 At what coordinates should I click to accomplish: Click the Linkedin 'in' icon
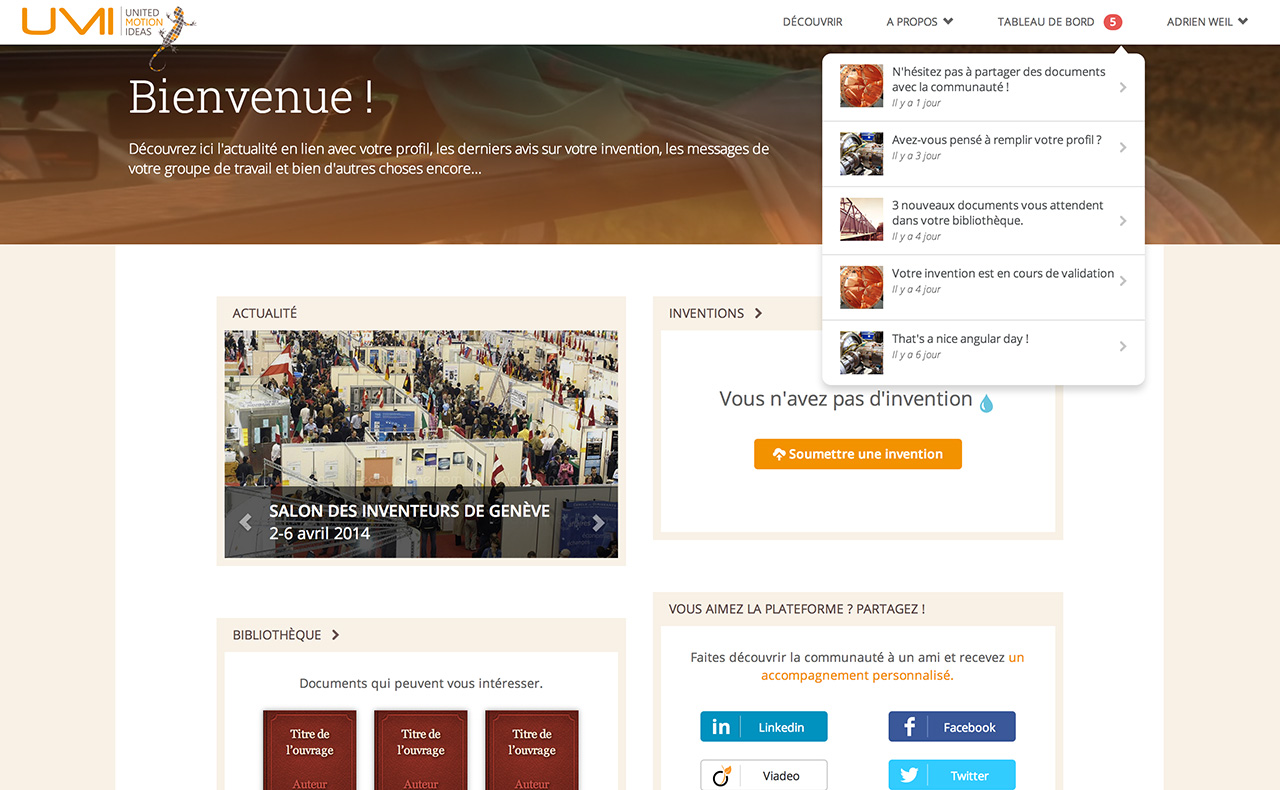pos(721,727)
